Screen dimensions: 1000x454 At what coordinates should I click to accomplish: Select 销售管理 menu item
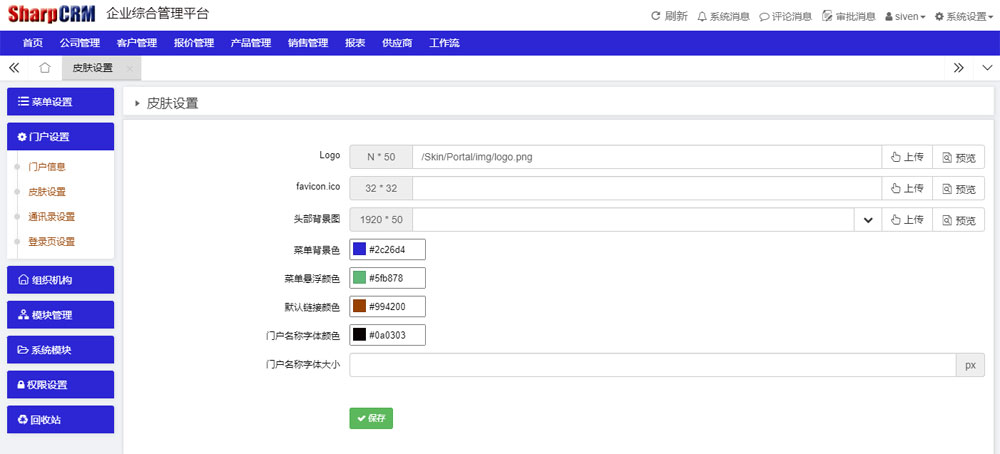tap(307, 43)
